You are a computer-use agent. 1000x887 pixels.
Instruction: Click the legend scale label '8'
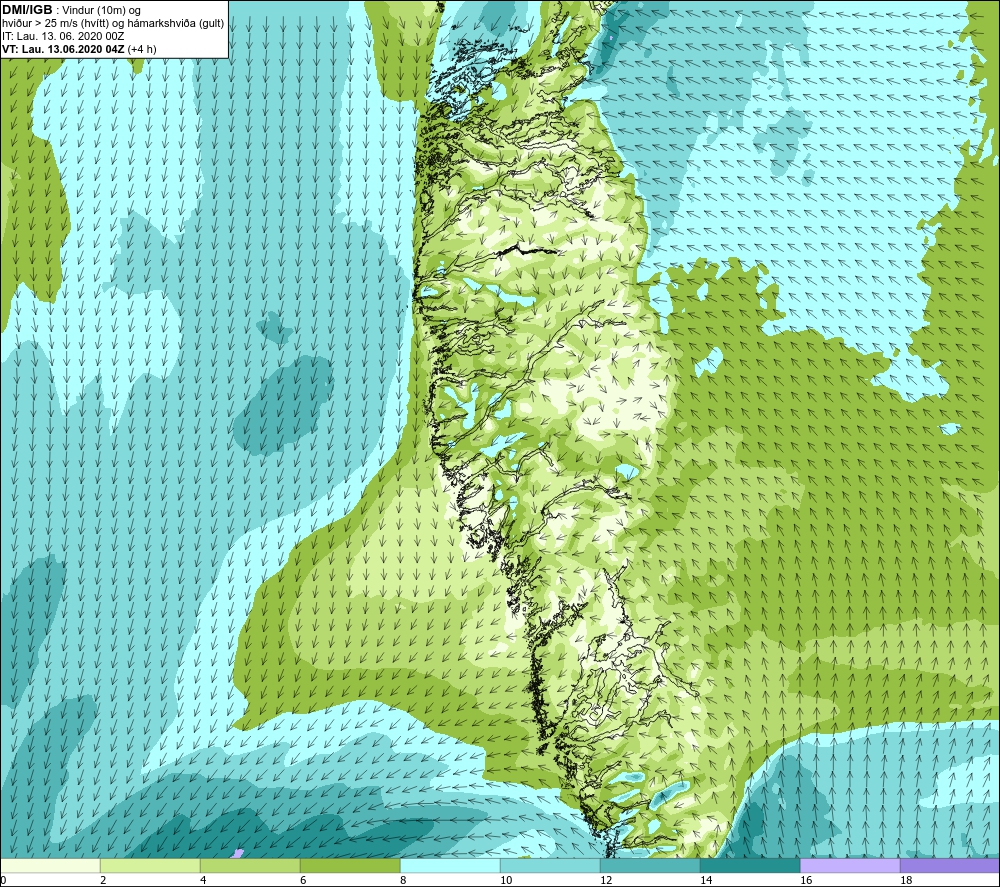(x=404, y=880)
